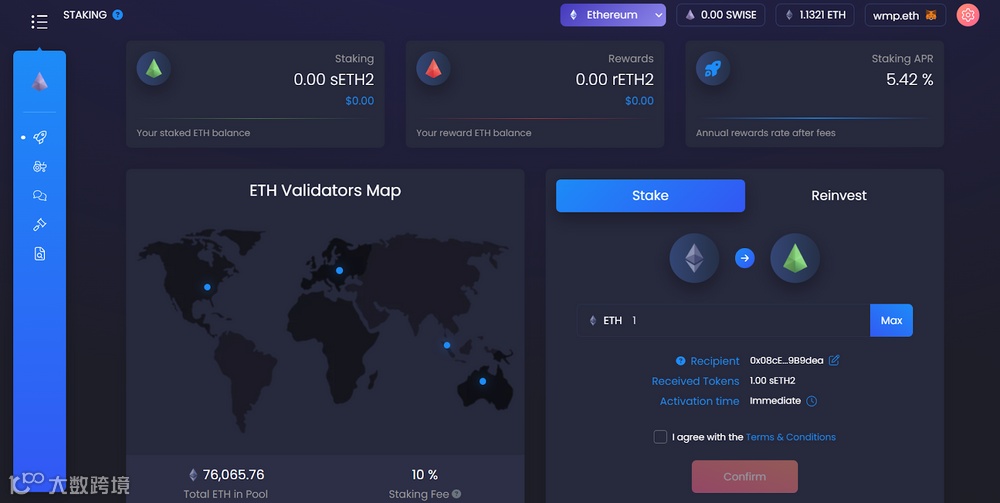1000x503 pixels.
Task: Open the wmp.eth wallet account button
Action: [x=905, y=15]
